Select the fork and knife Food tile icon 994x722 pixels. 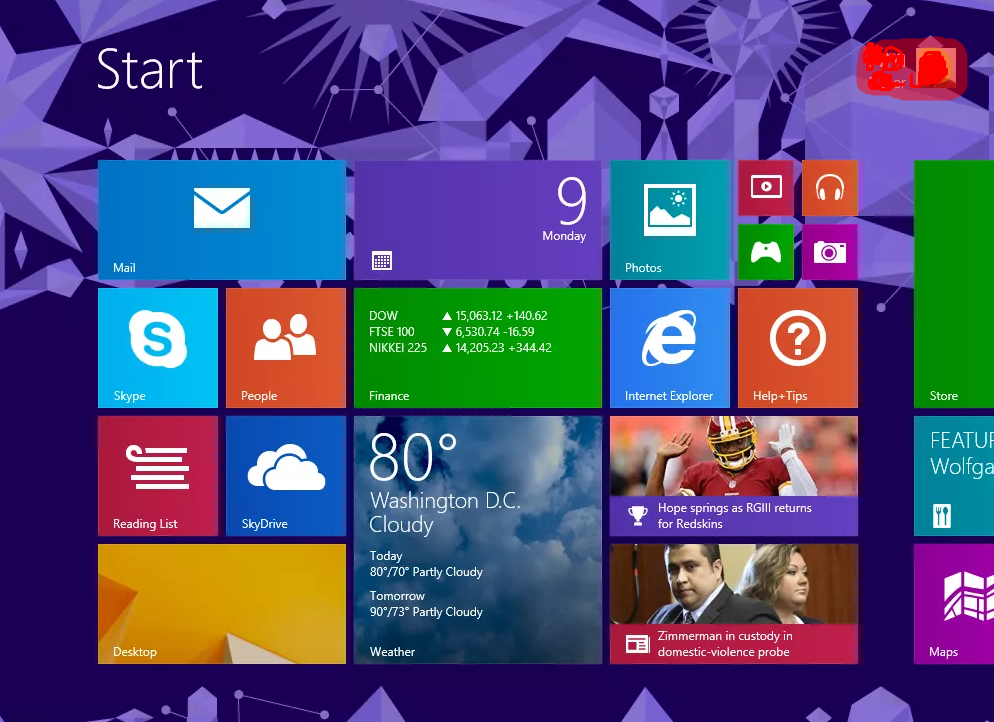(942, 516)
